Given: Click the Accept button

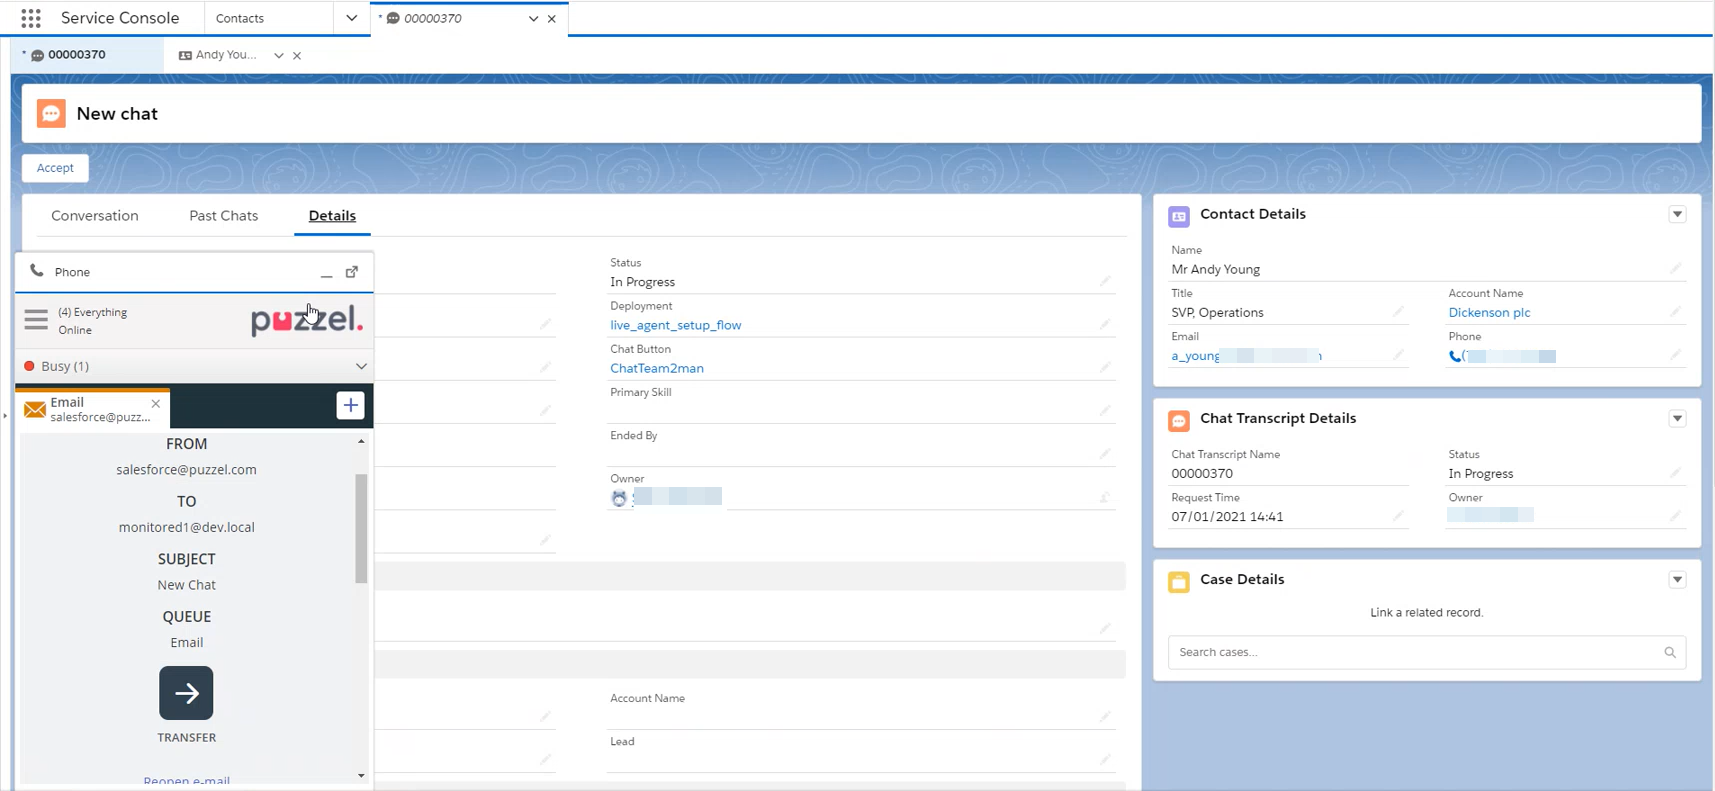Looking at the screenshot, I should (x=55, y=168).
